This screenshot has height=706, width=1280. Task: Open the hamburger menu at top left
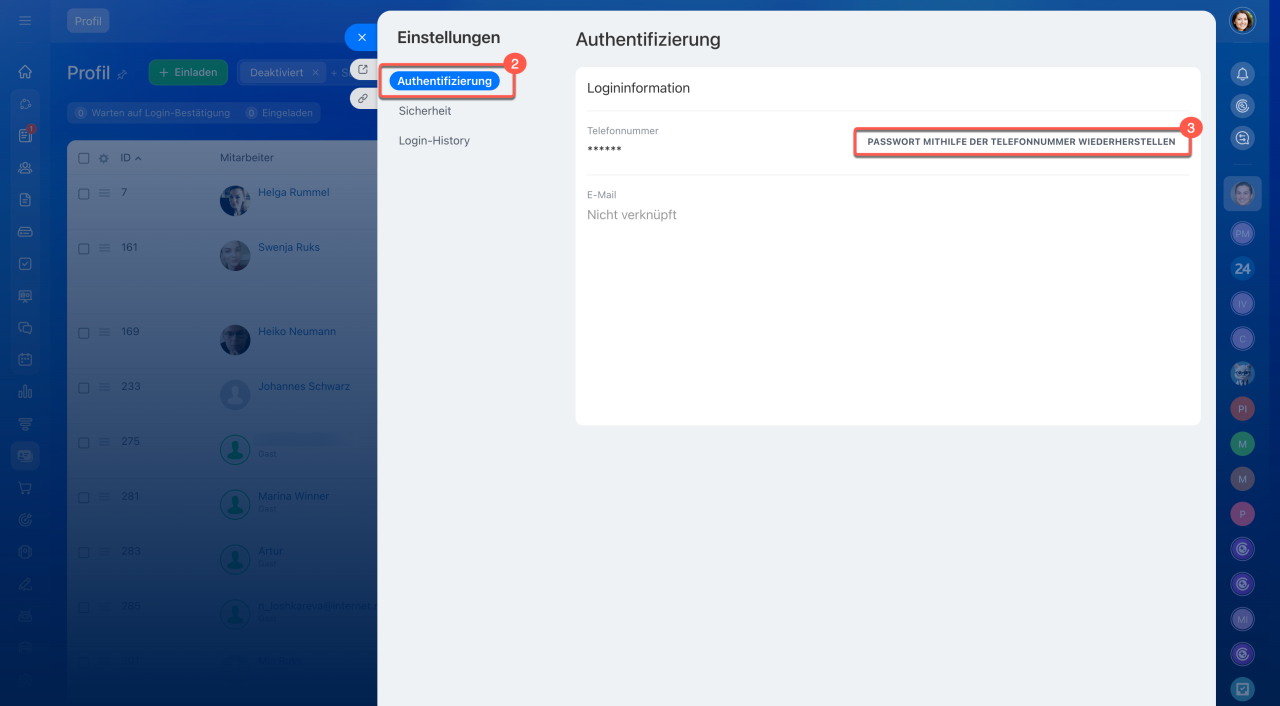25,20
